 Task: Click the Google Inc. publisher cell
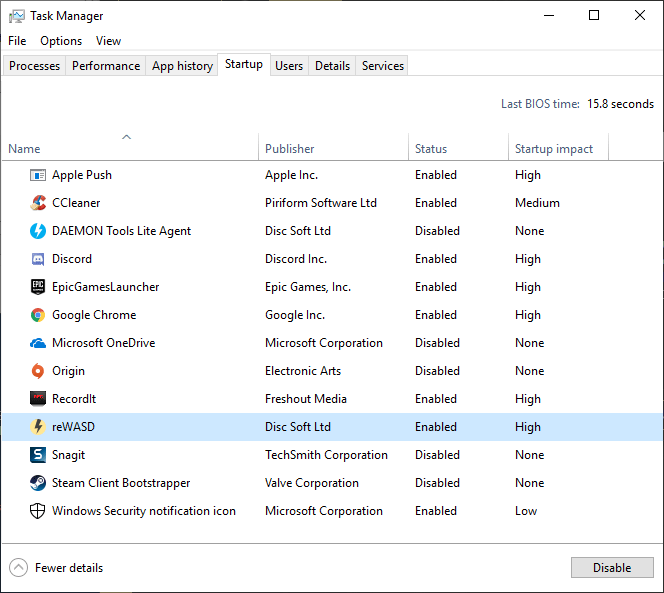click(x=295, y=315)
